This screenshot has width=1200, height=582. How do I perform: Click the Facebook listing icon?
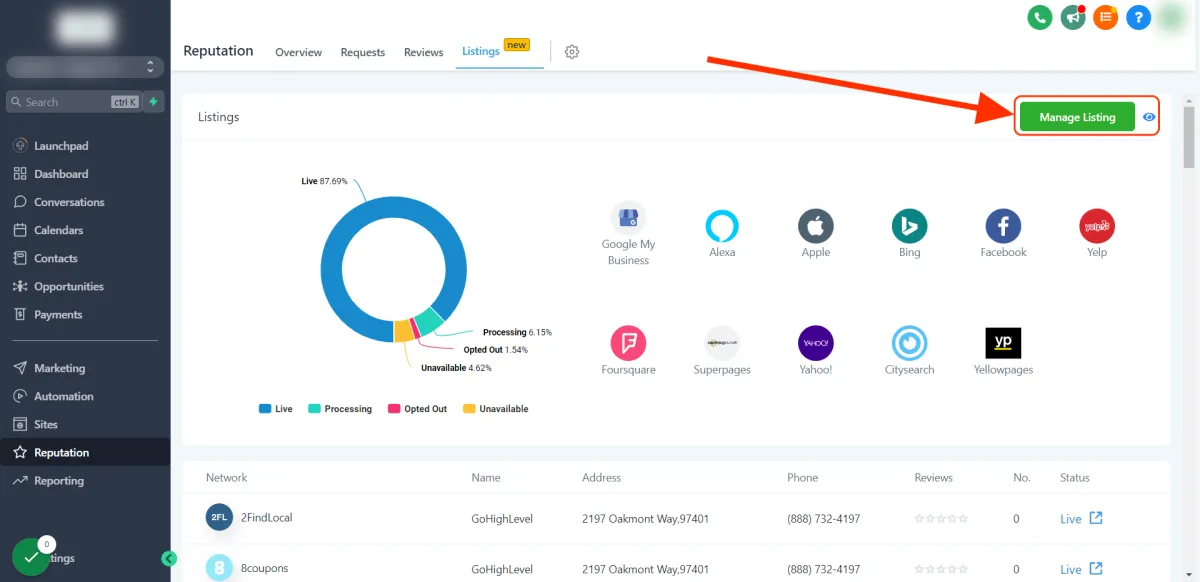1003,226
